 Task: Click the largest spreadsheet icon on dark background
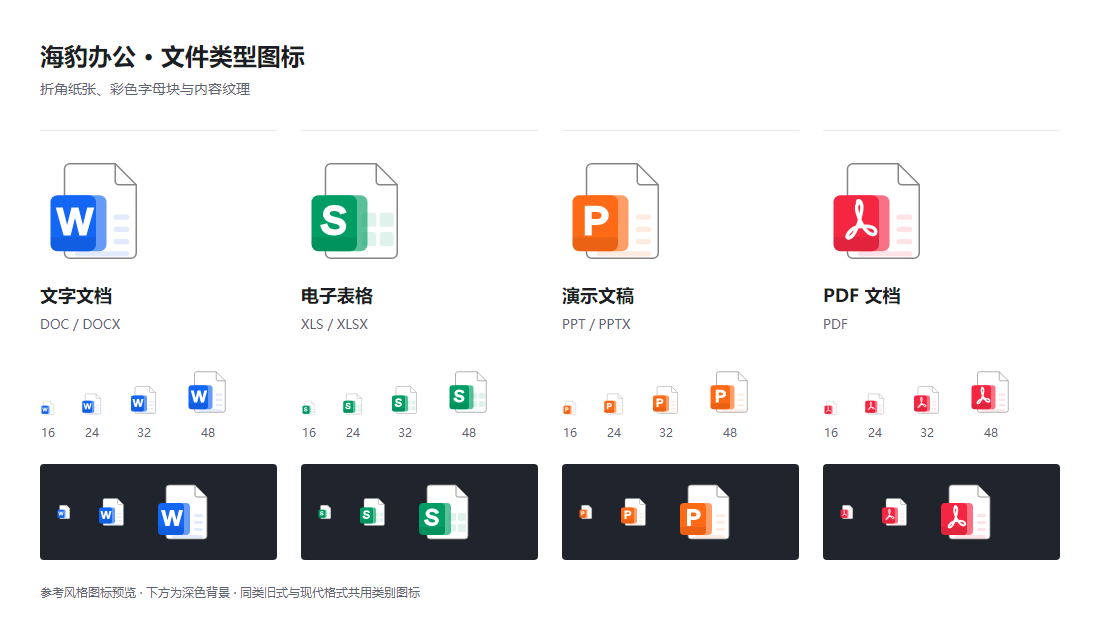(443, 512)
